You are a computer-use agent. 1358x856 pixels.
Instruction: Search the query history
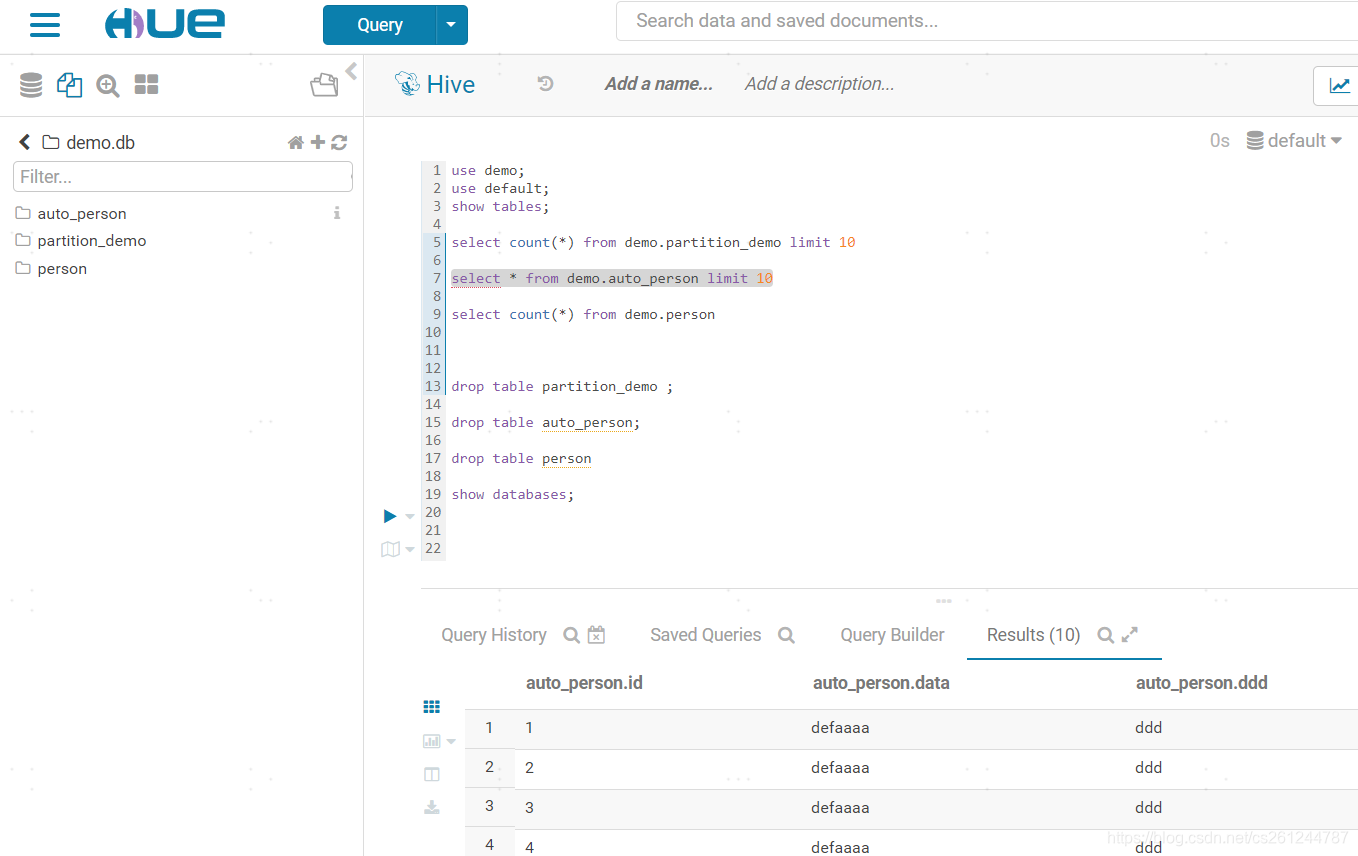571,635
